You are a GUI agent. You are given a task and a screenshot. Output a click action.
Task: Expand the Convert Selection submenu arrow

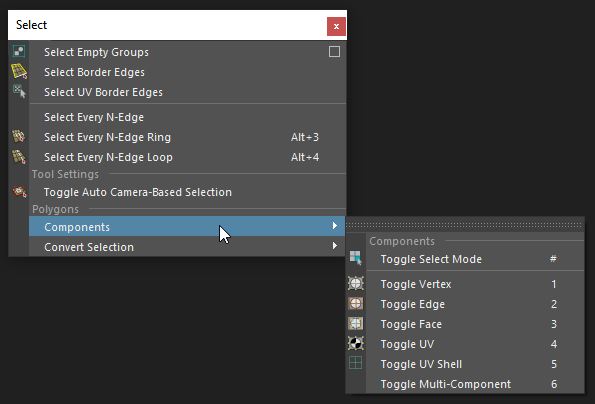point(335,246)
